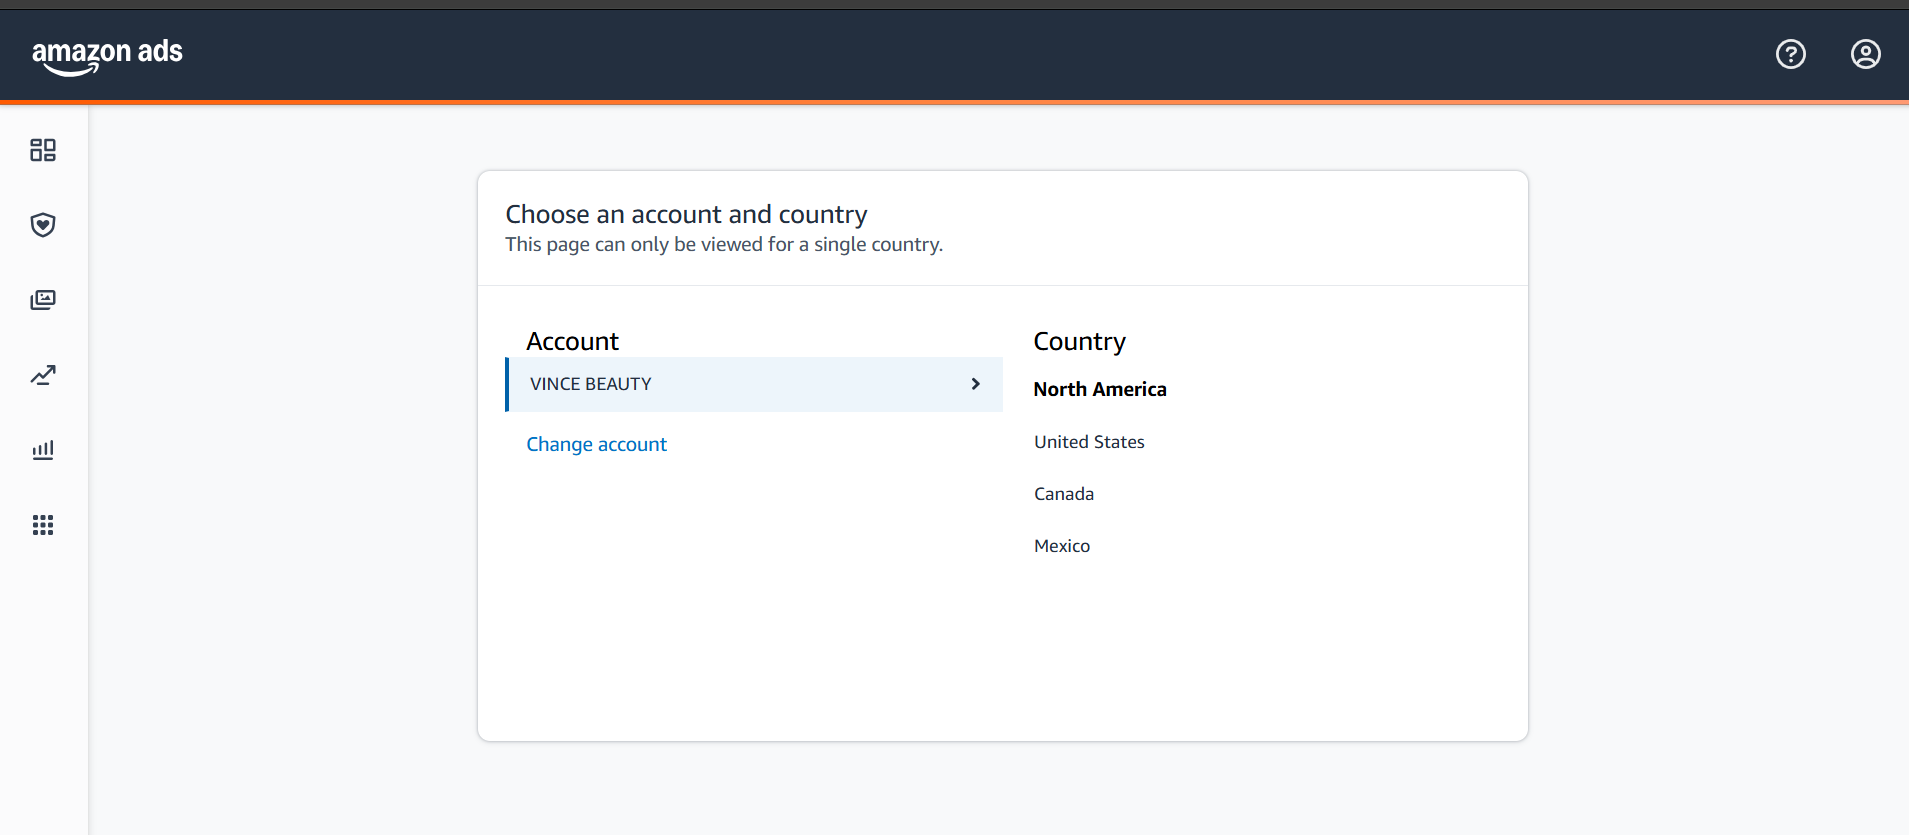Click the North America region heading

pos(1100,389)
